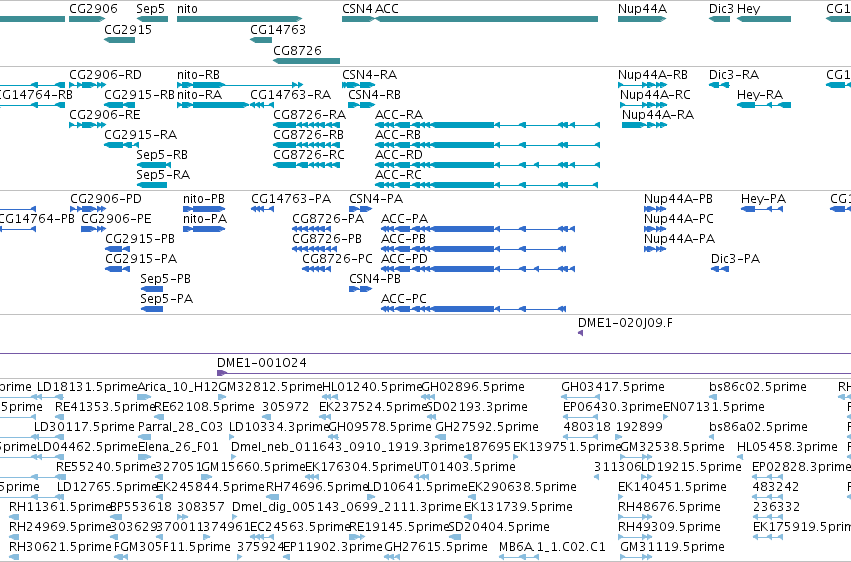Click transcript Sep5-RB
The image size is (851, 562).
click(x=162, y=155)
